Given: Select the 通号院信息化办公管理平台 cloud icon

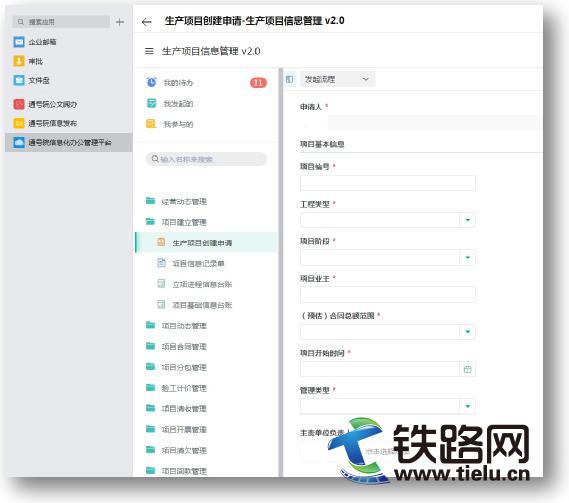Looking at the screenshot, I should [19, 142].
